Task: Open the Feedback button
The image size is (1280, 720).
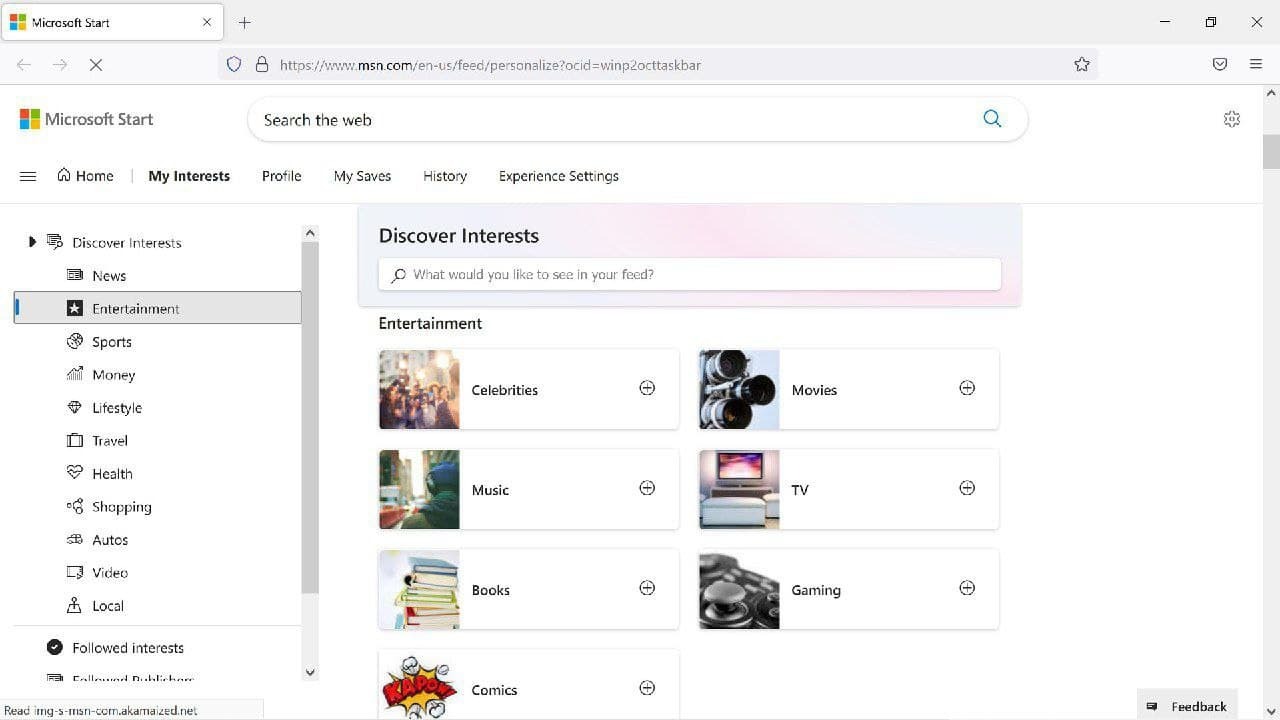Action: (x=1187, y=706)
